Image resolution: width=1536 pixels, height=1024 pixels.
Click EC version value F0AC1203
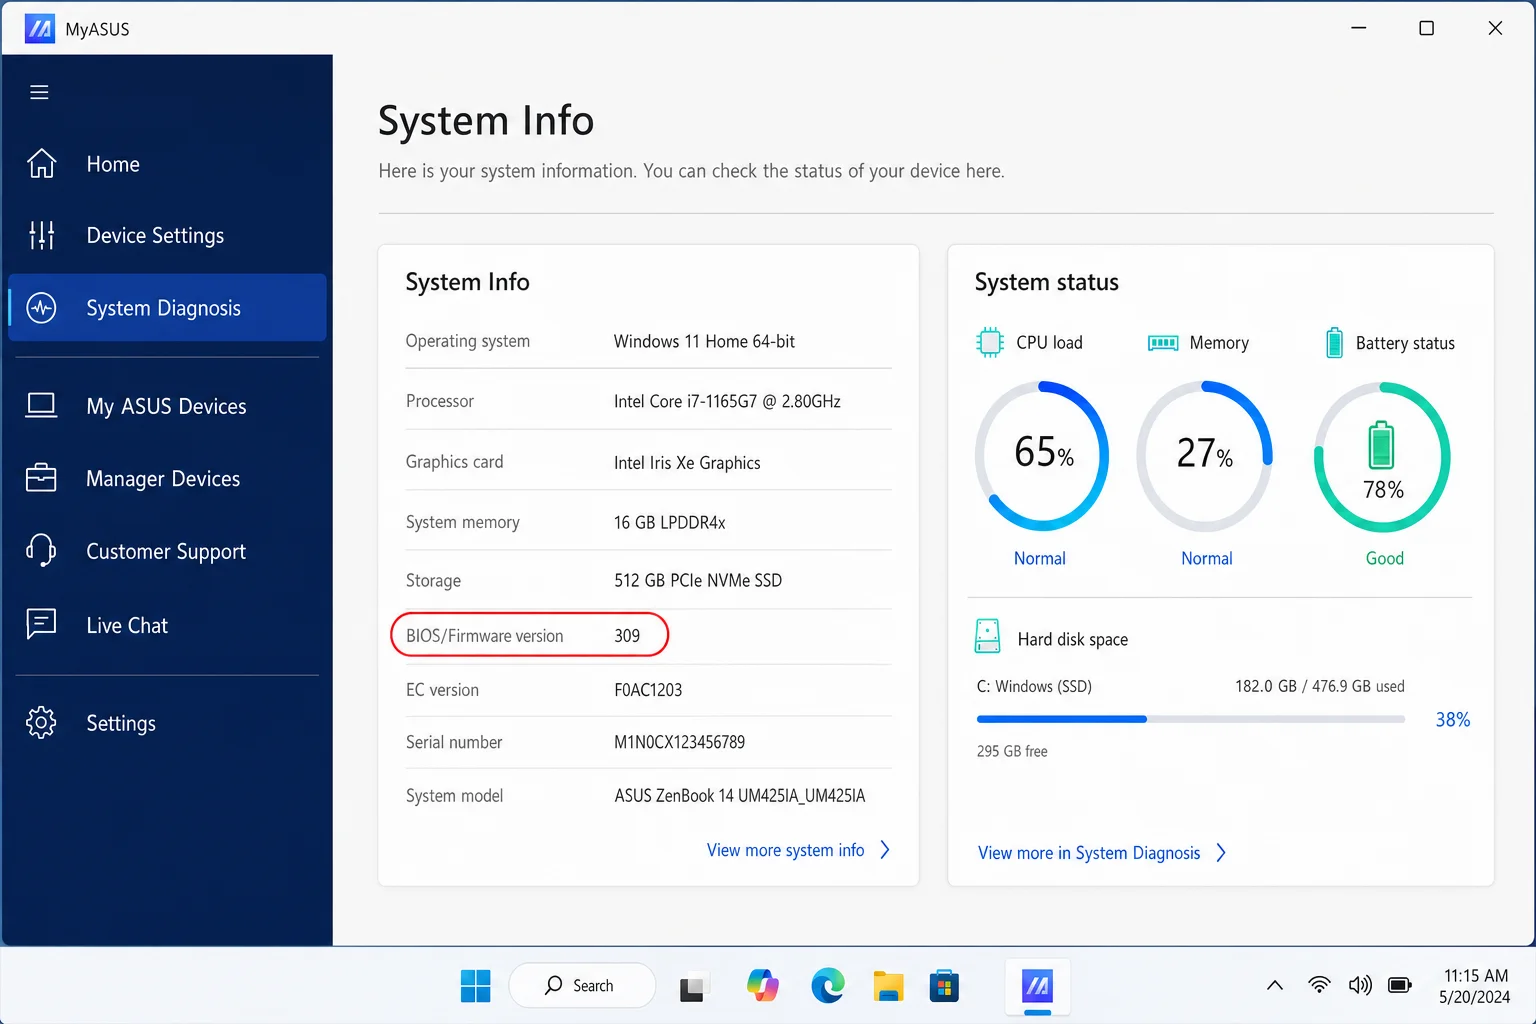click(x=648, y=690)
